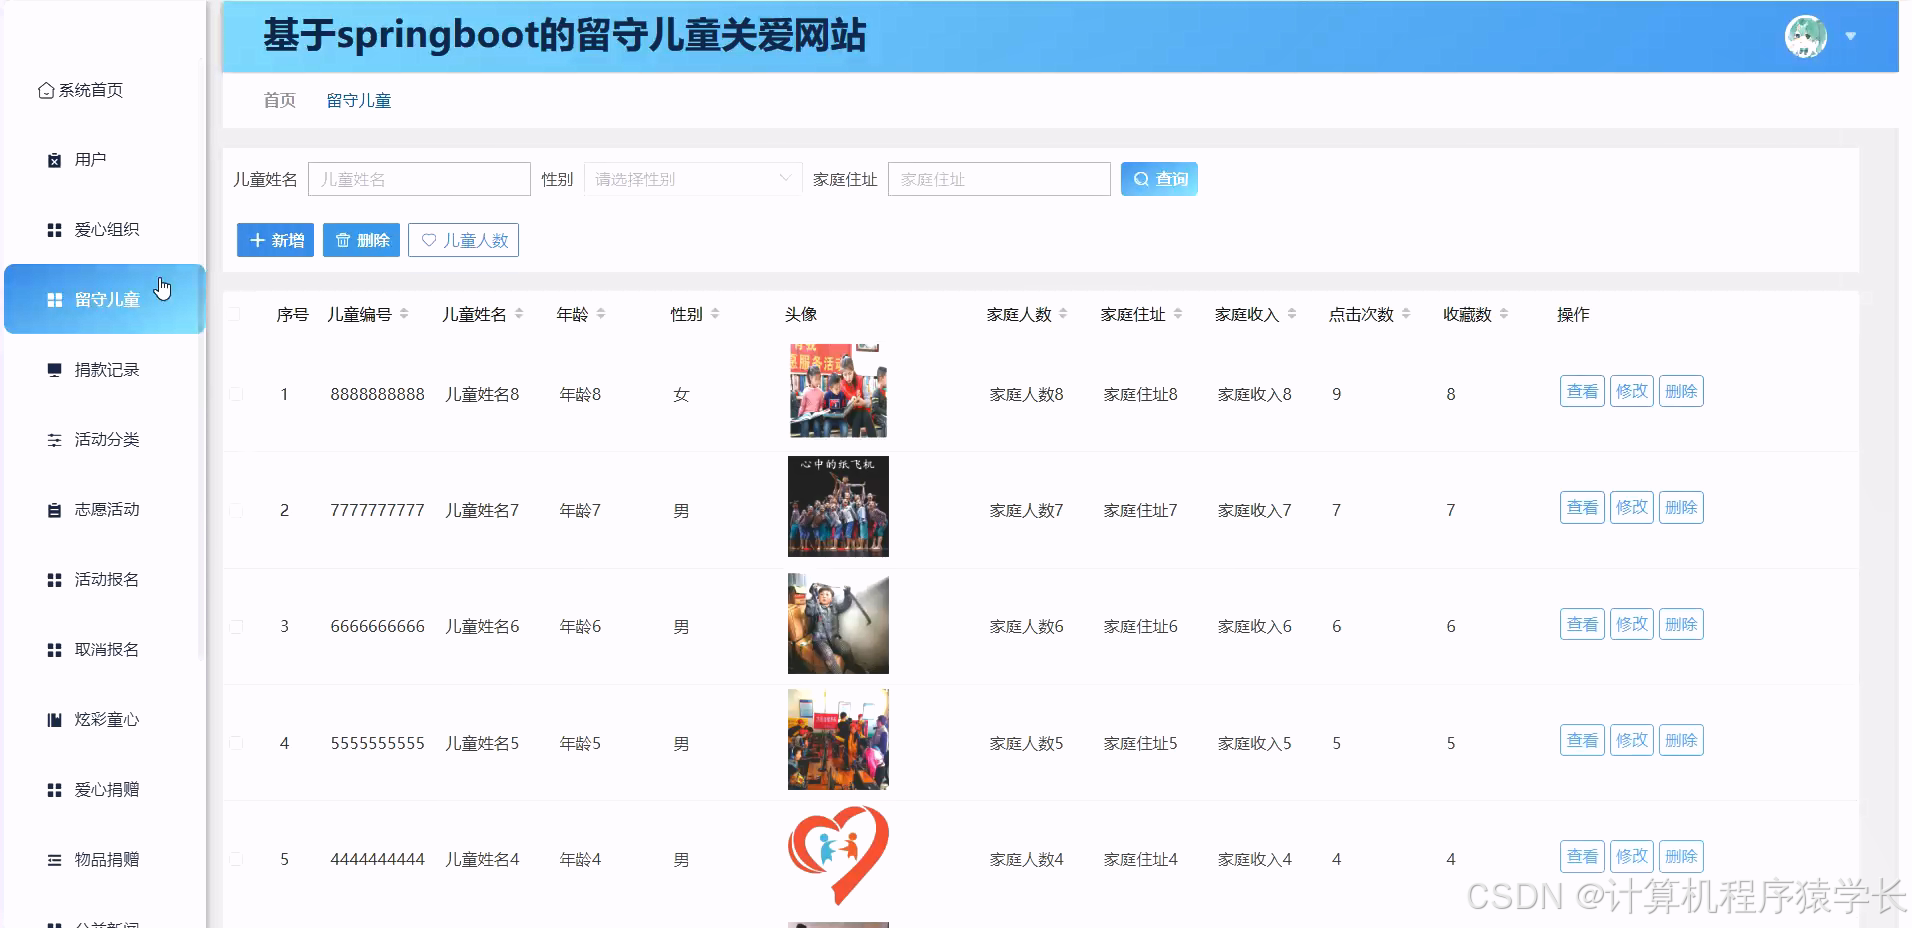Click the 儿童姓名 search input field

click(419, 179)
